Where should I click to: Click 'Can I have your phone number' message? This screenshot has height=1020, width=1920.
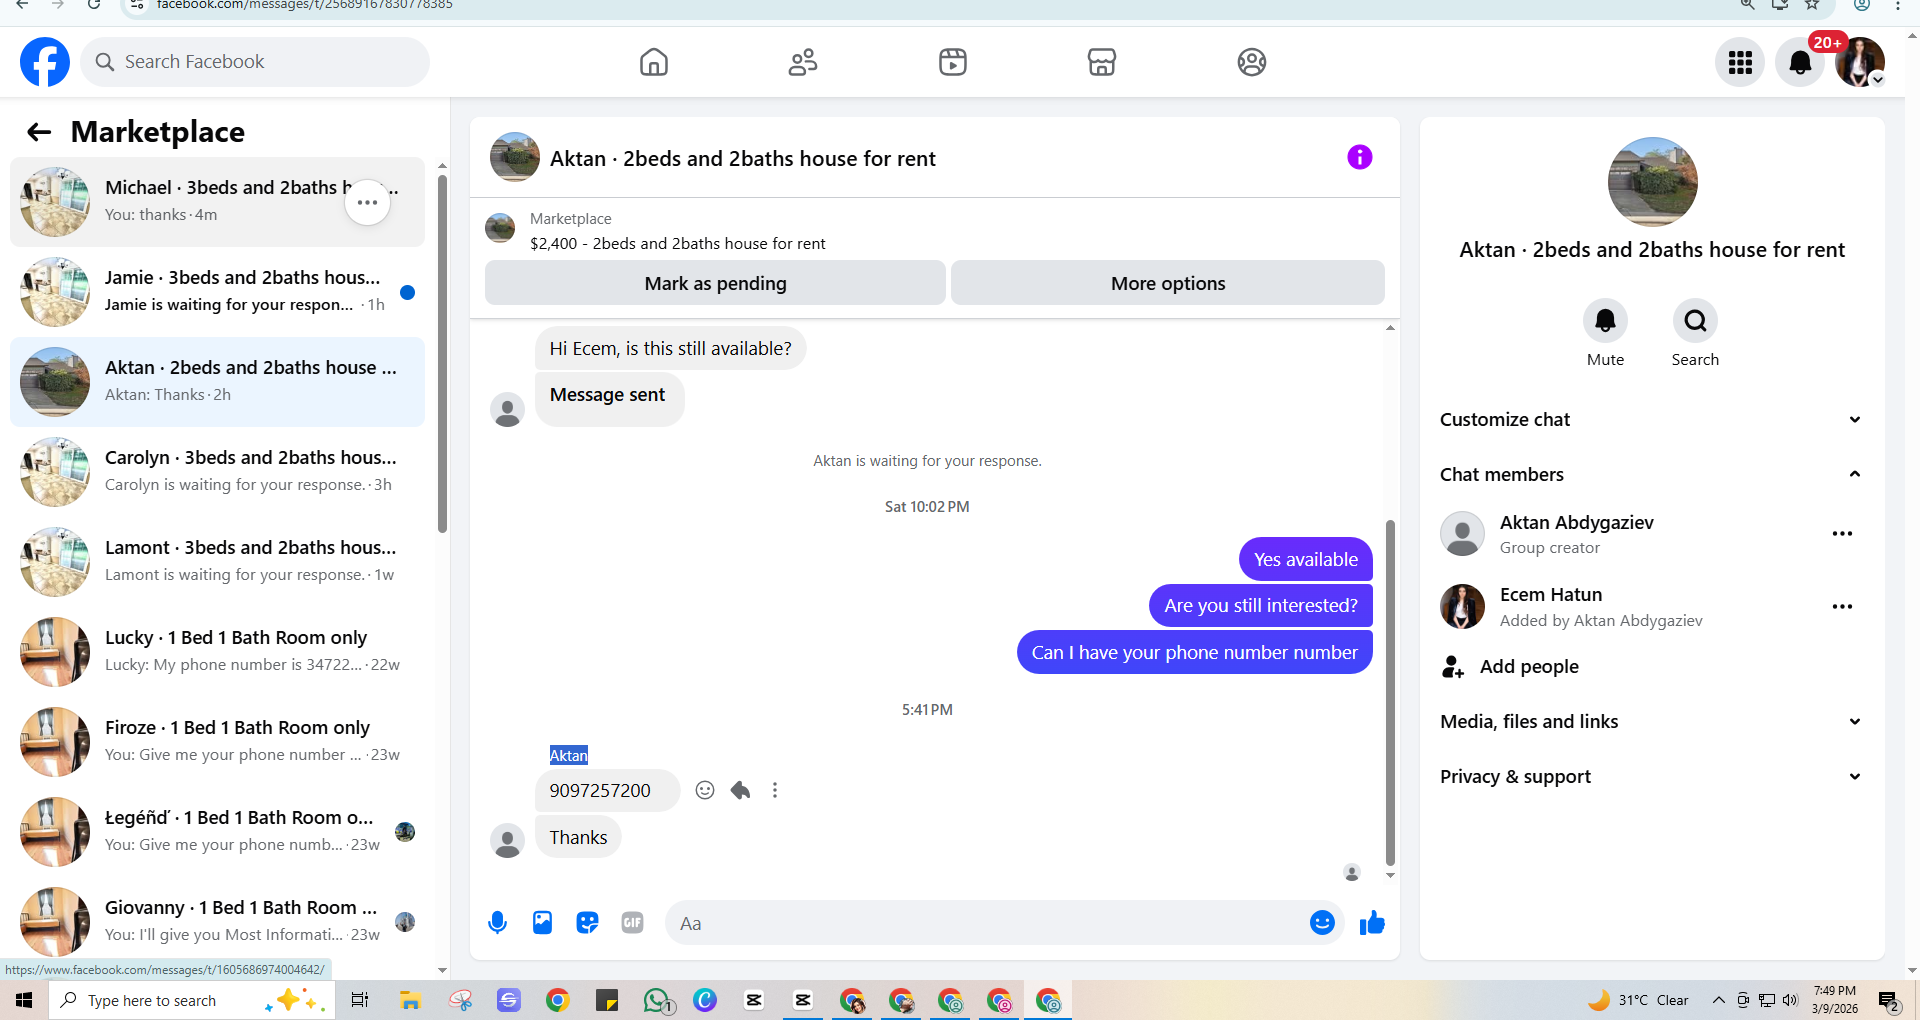tap(1195, 652)
